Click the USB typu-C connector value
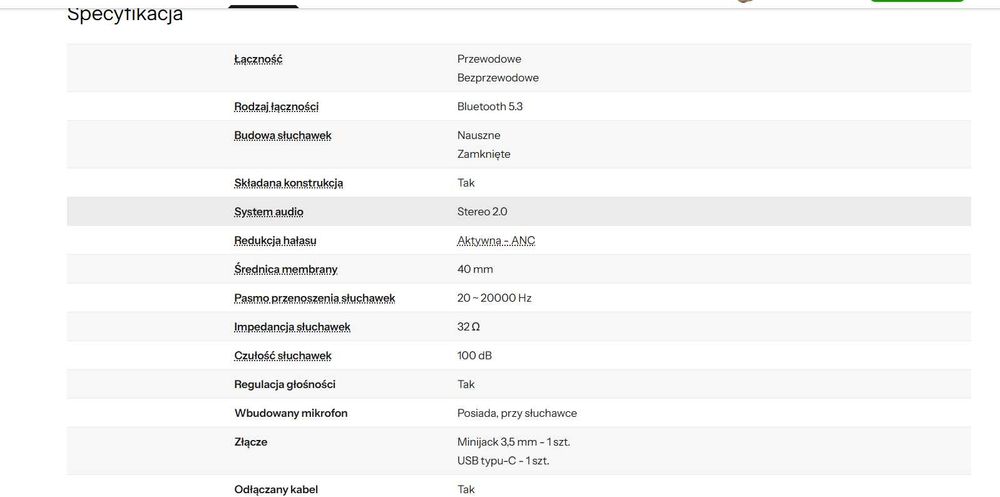Screen dimensions: 1000x497 (x=503, y=461)
